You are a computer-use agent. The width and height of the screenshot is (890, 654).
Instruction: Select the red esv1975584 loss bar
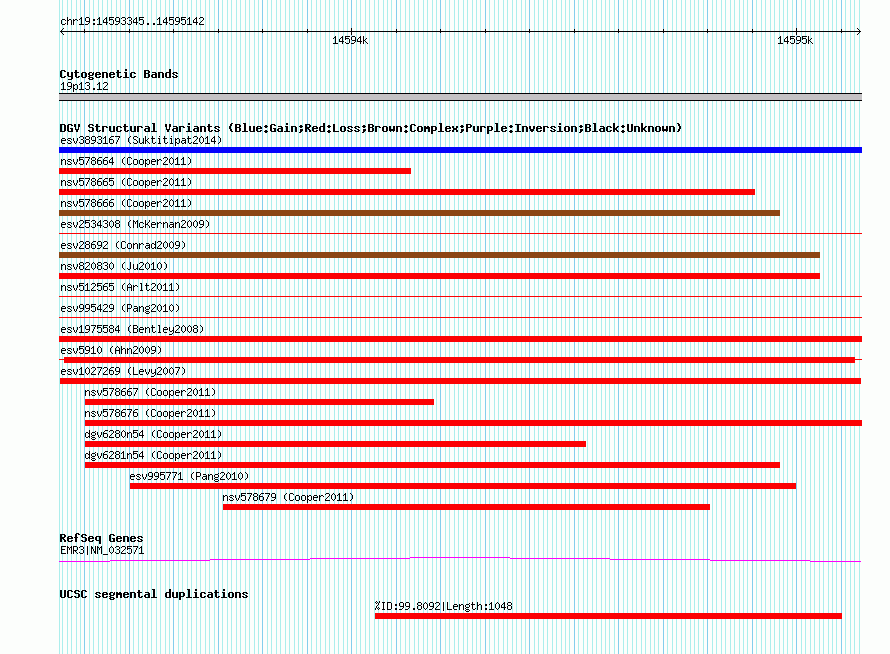460,339
